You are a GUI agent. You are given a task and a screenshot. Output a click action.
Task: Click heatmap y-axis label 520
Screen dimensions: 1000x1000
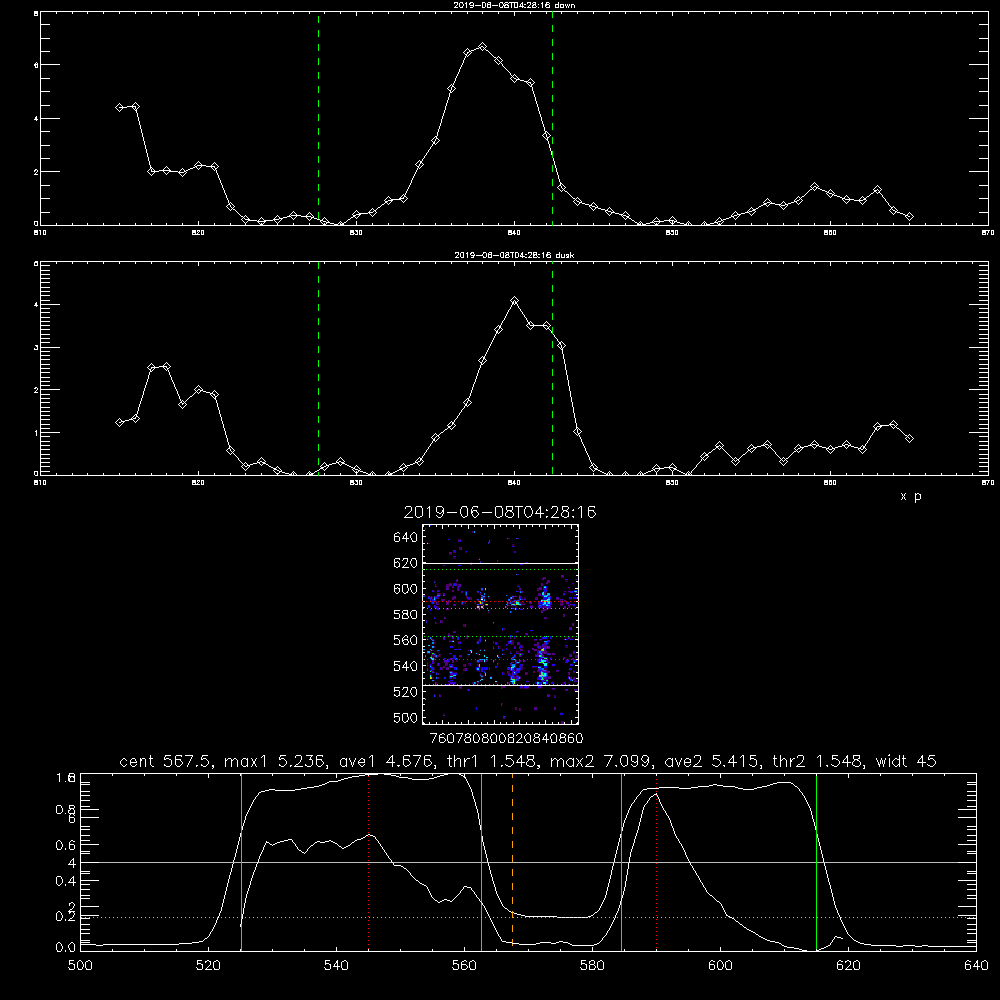pos(406,692)
